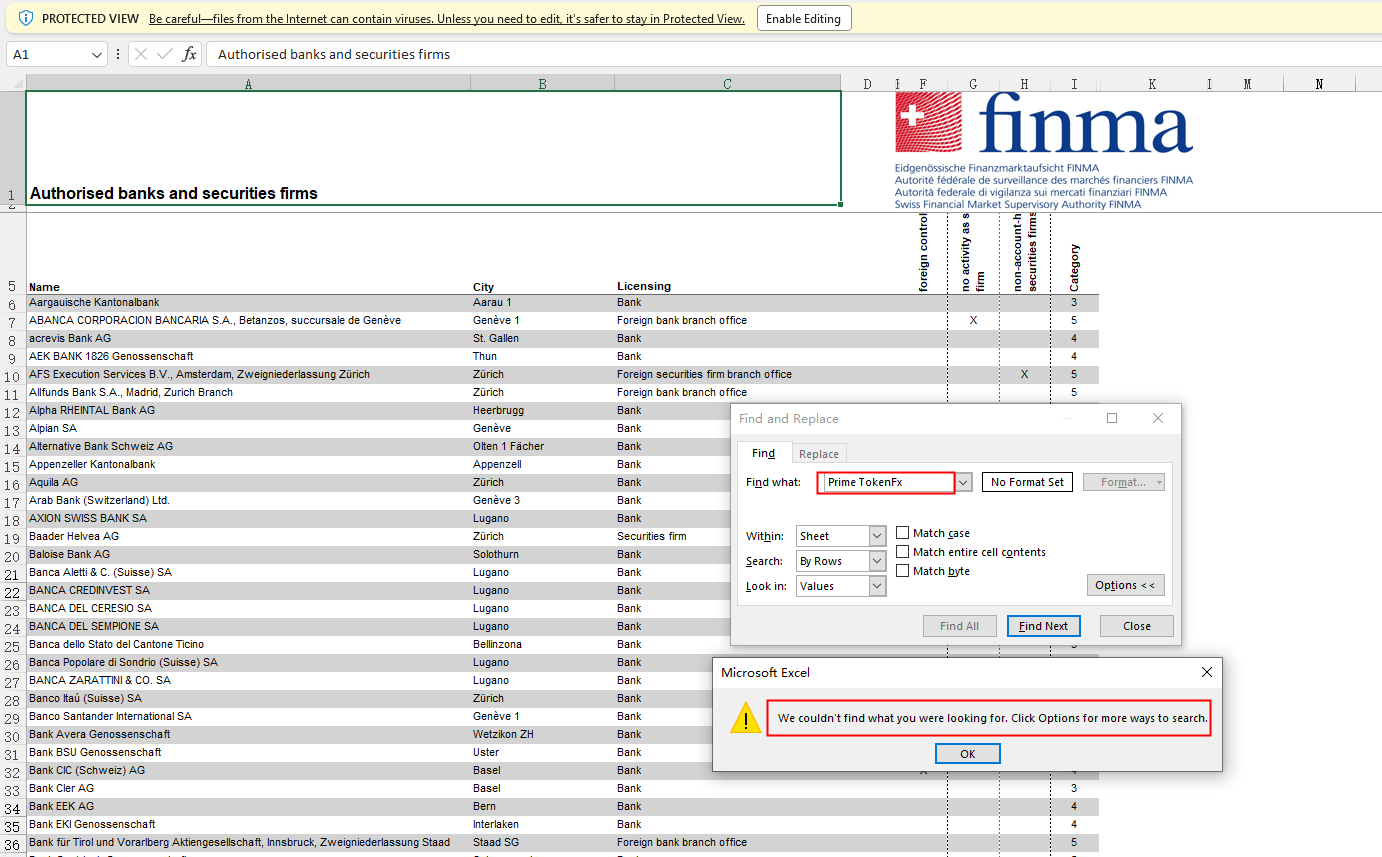Close the Microsoft Excel alert with X

point(1206,673)
